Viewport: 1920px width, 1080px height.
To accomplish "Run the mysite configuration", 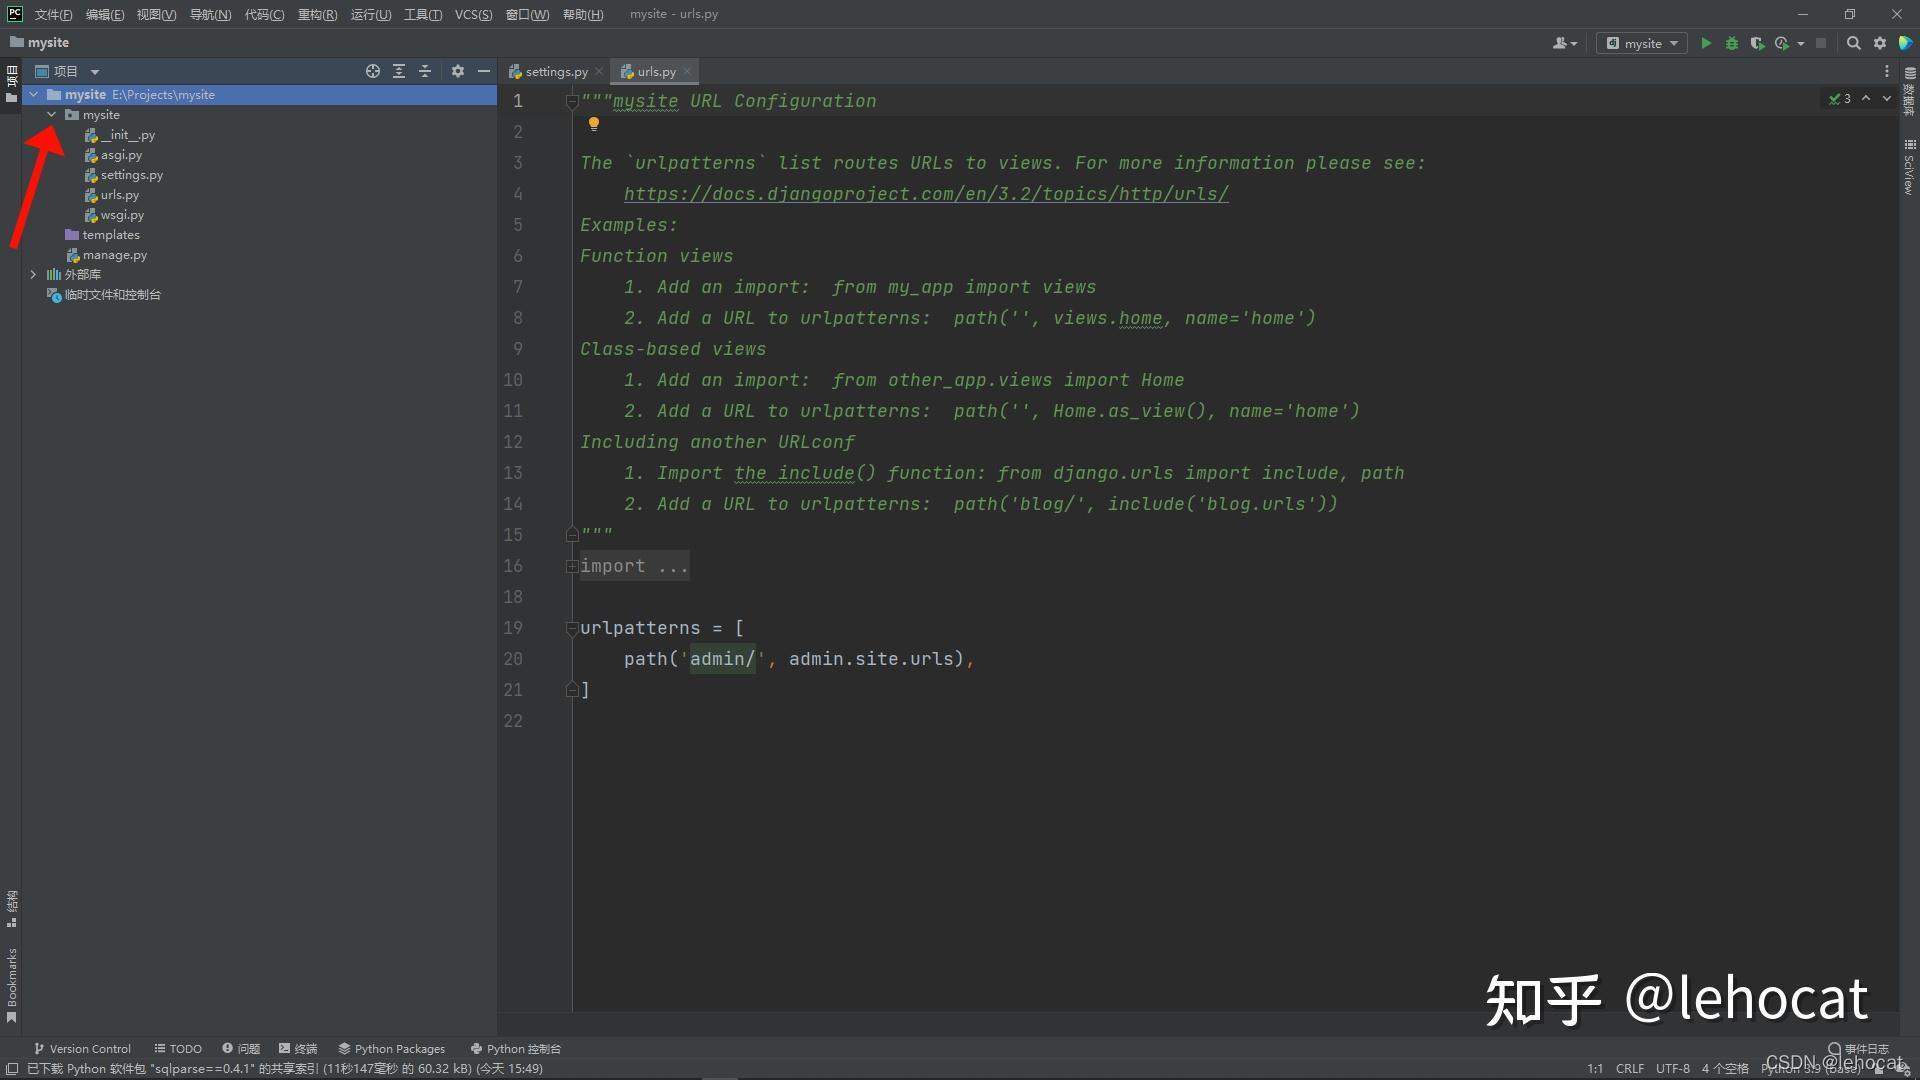I will [1706, 43].
